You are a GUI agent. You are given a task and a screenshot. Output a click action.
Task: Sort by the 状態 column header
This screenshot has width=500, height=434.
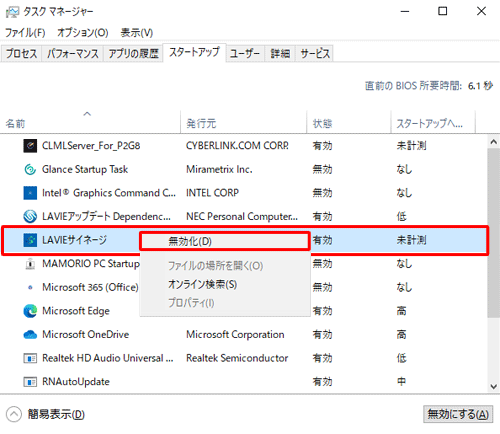point(348,122)
